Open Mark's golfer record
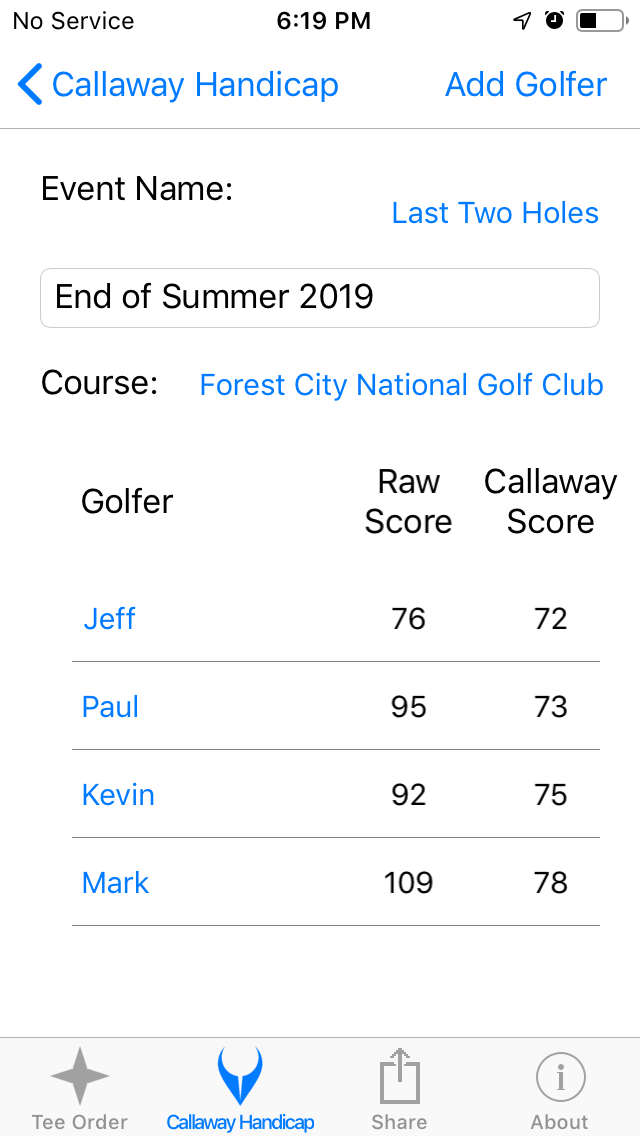The width and height of the screenshot is (640, 1136). [115, 882]
